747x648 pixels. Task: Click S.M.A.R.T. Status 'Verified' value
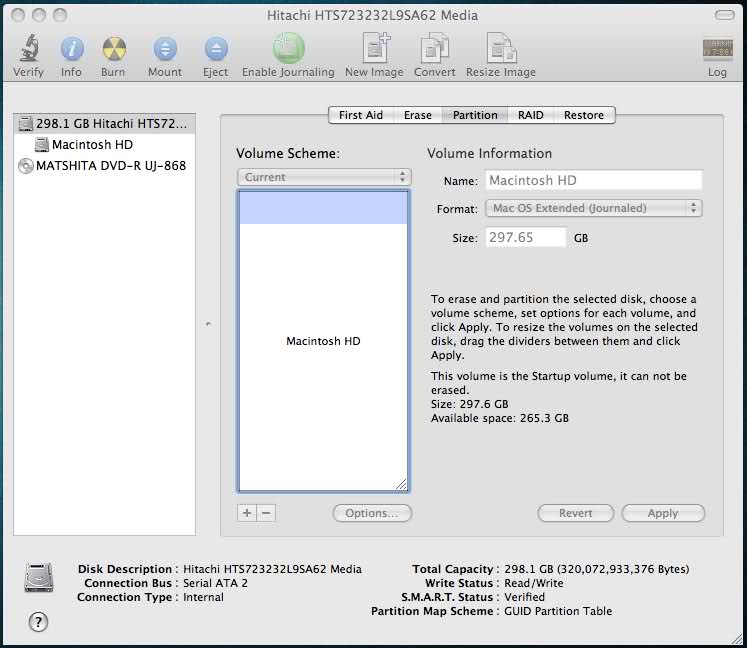pos(524,597)
